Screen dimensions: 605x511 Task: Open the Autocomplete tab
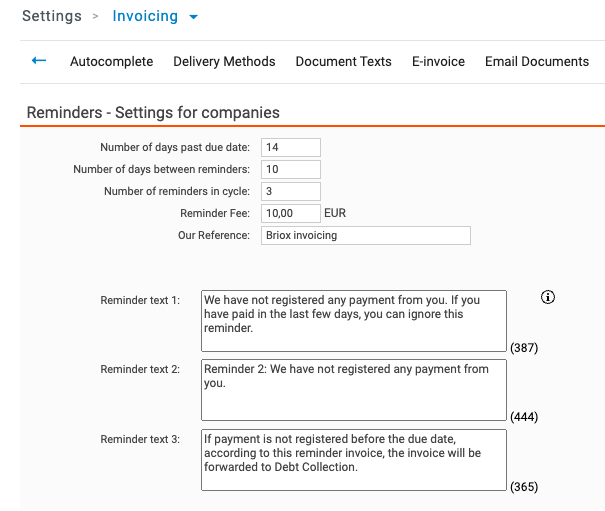point(111,62)
